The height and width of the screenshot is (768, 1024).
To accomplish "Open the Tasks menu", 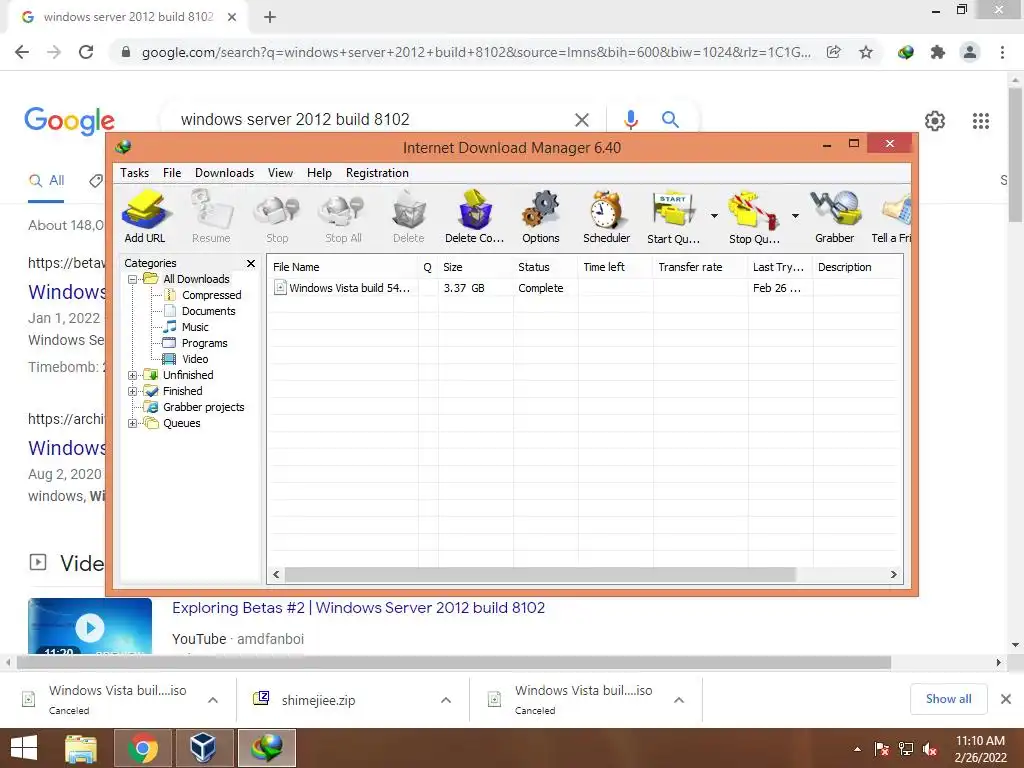I will [135, 173].
